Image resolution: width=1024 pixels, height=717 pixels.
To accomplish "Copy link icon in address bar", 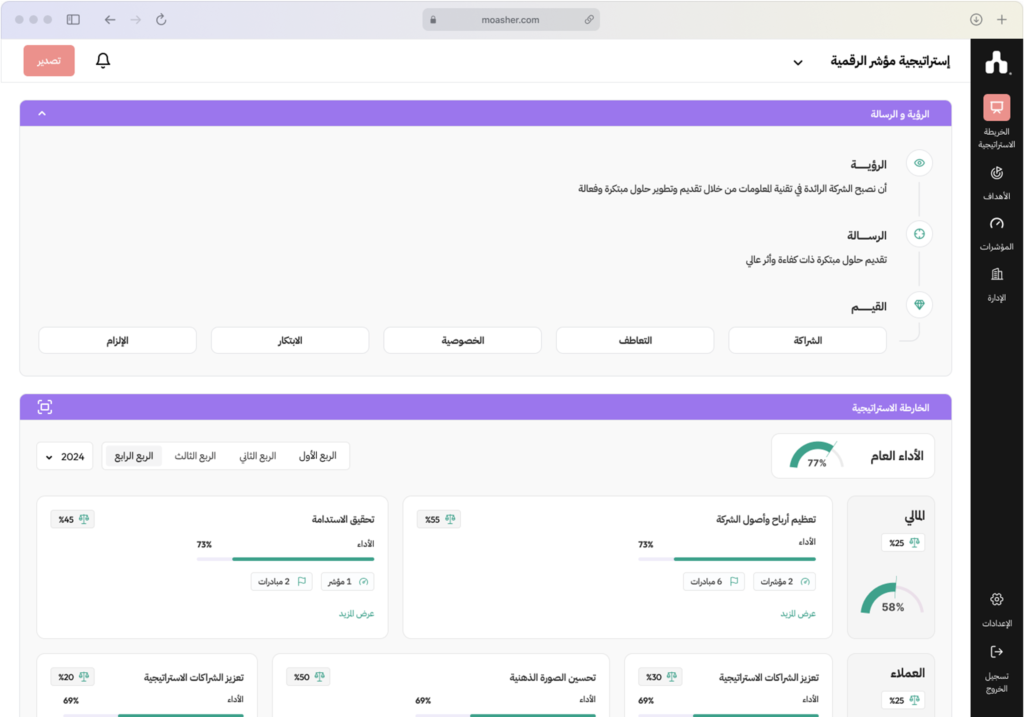I will tap(589, 20).
